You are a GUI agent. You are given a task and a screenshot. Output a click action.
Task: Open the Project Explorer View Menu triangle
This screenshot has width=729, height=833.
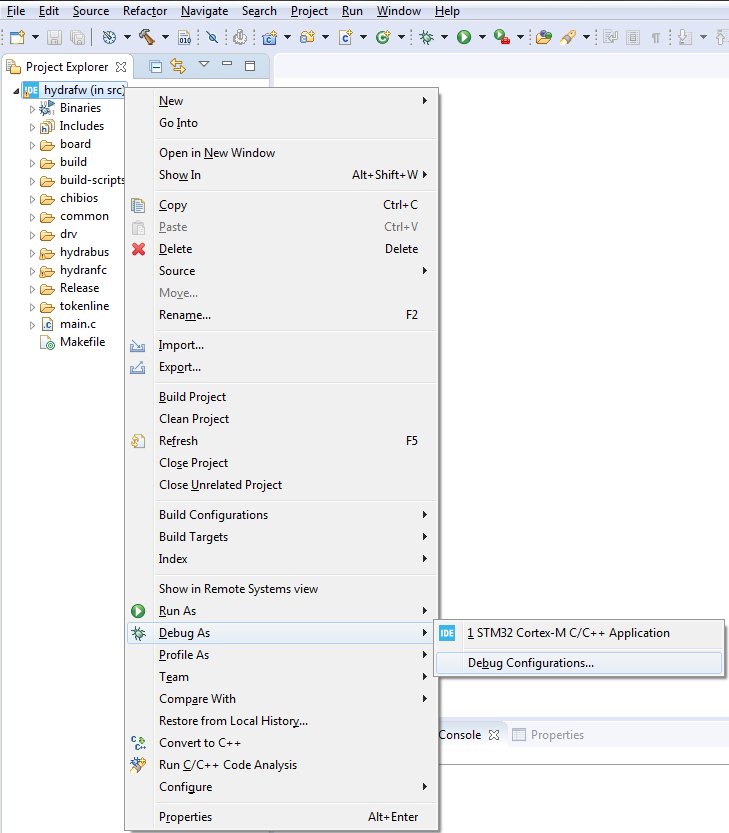pyautogui.click(x=204, y=64)
